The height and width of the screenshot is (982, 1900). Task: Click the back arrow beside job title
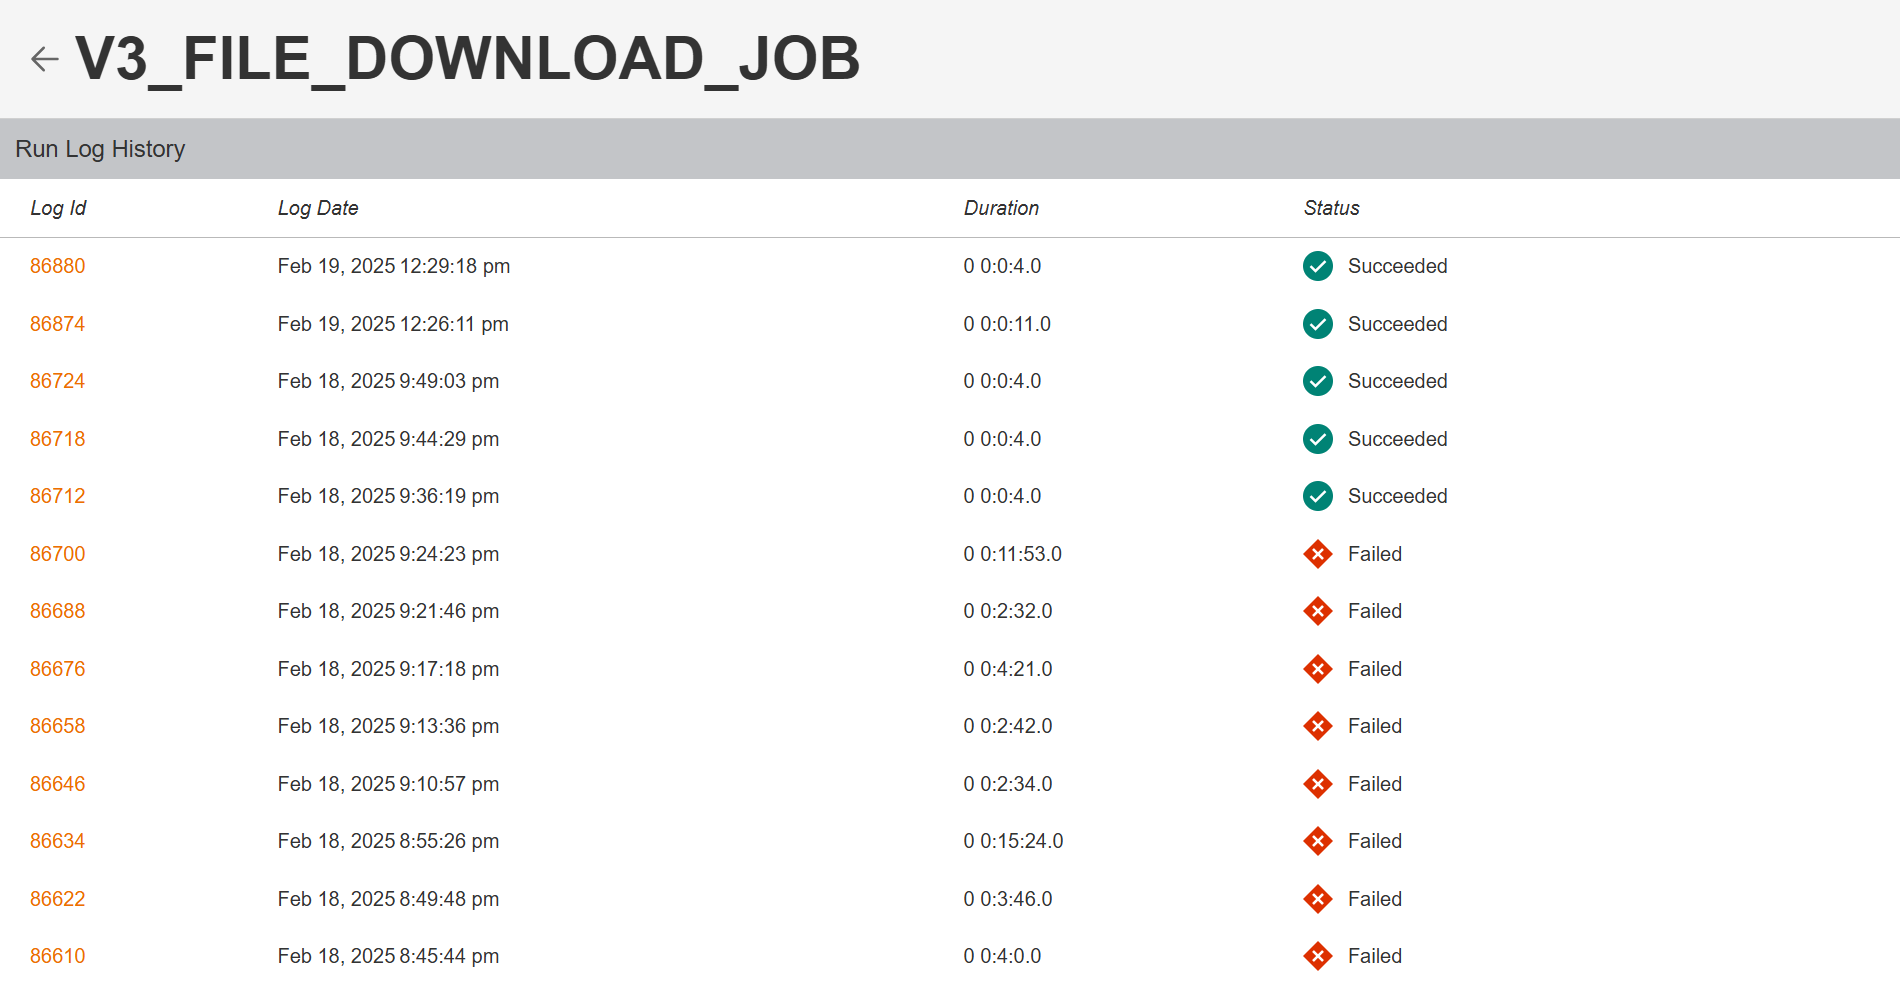point(44,59)
